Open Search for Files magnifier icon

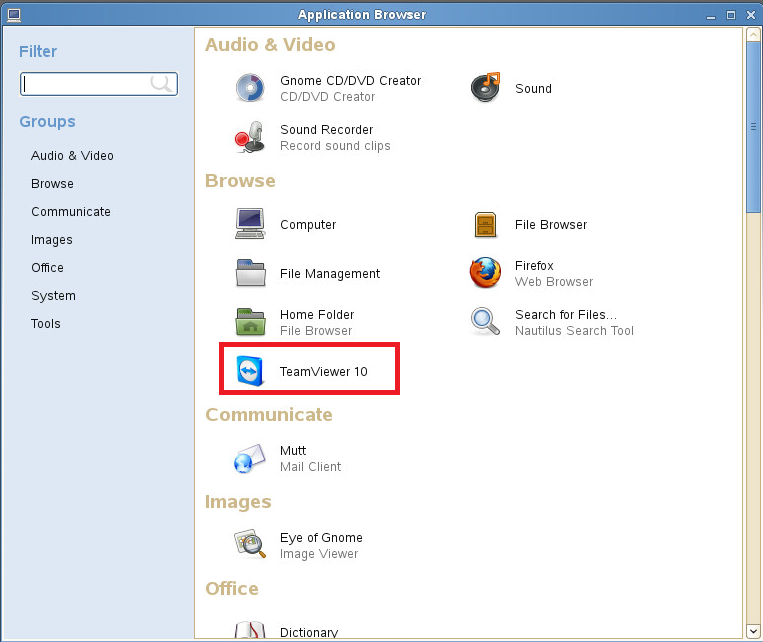pos(485,322)
